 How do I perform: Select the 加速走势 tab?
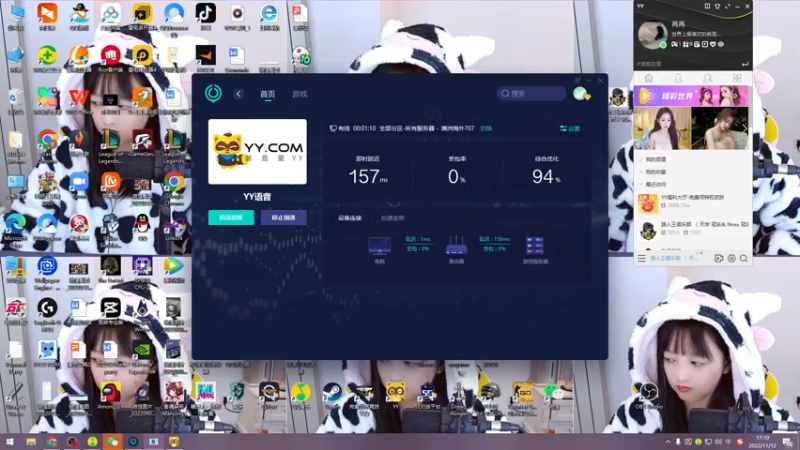pos(392,218)
